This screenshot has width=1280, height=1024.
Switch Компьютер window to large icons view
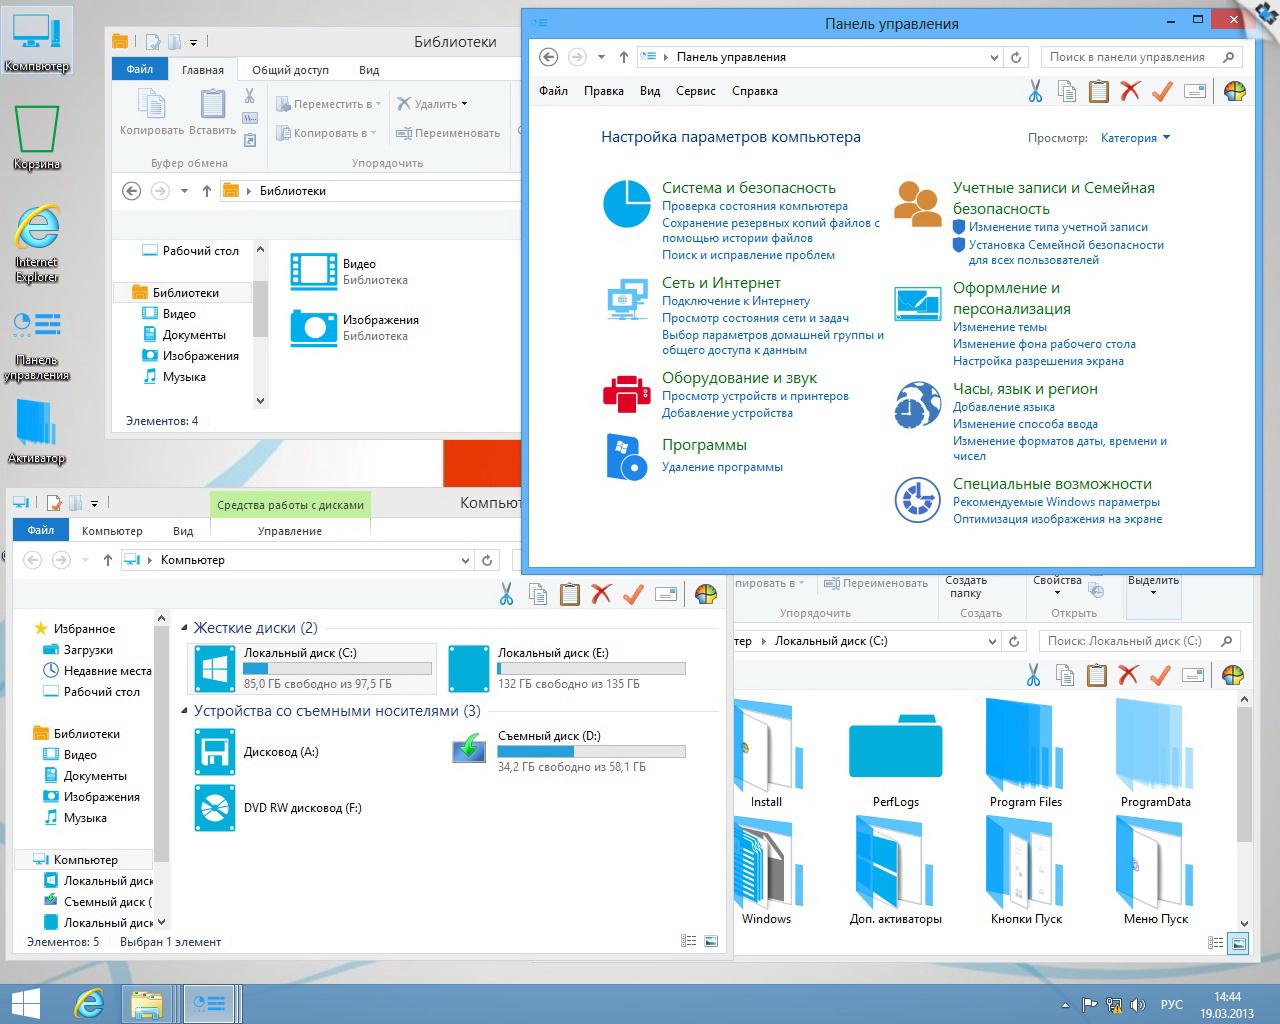711,941
